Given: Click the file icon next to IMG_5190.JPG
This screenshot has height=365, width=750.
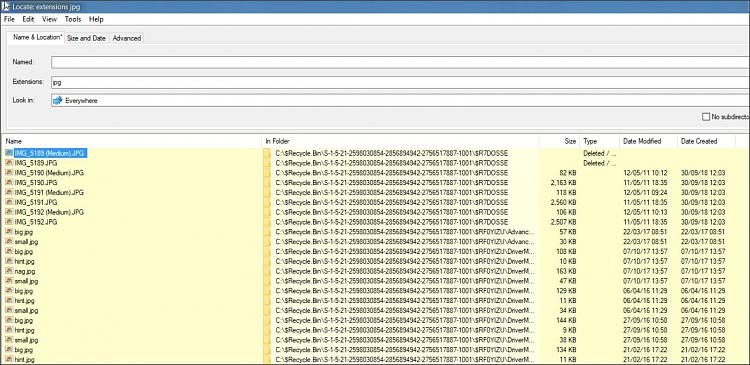Looking at the screenshot, I should coord(9,182).
